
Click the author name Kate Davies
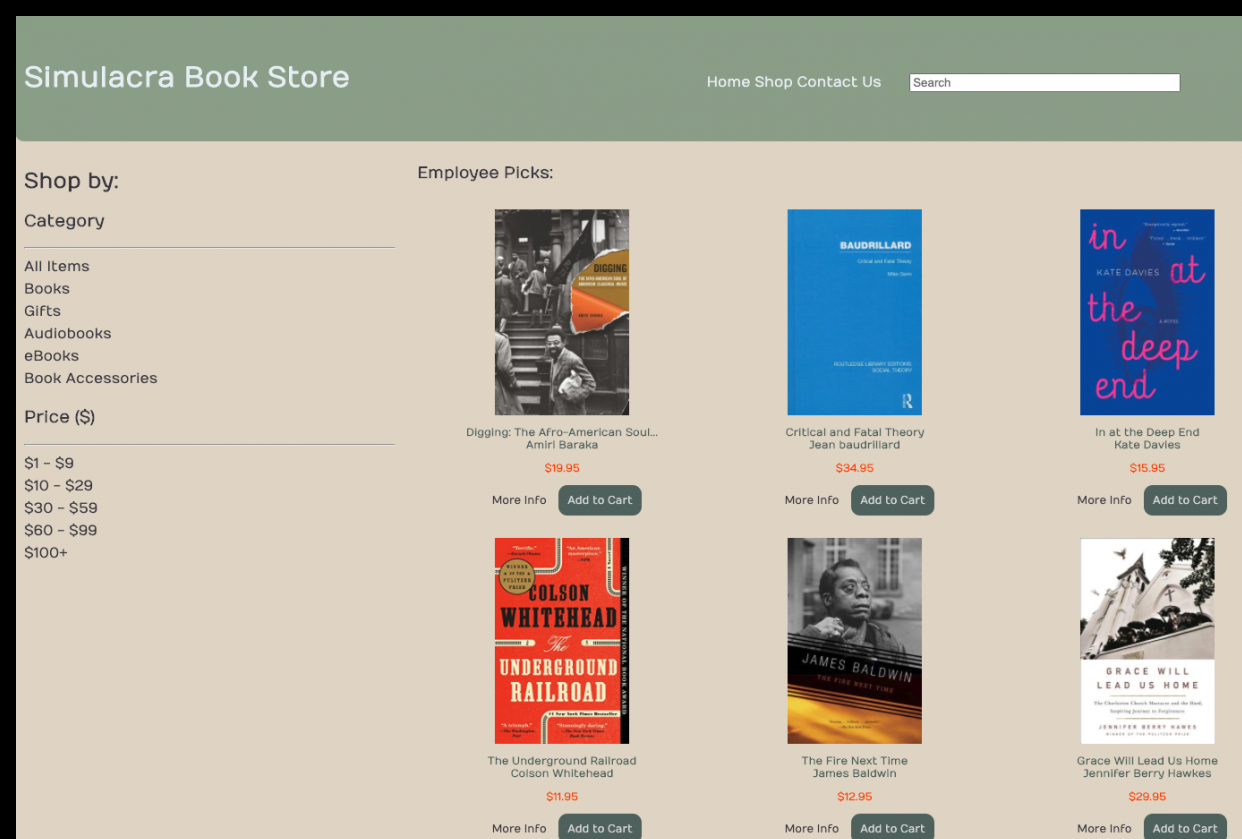tap(1147, 445)
